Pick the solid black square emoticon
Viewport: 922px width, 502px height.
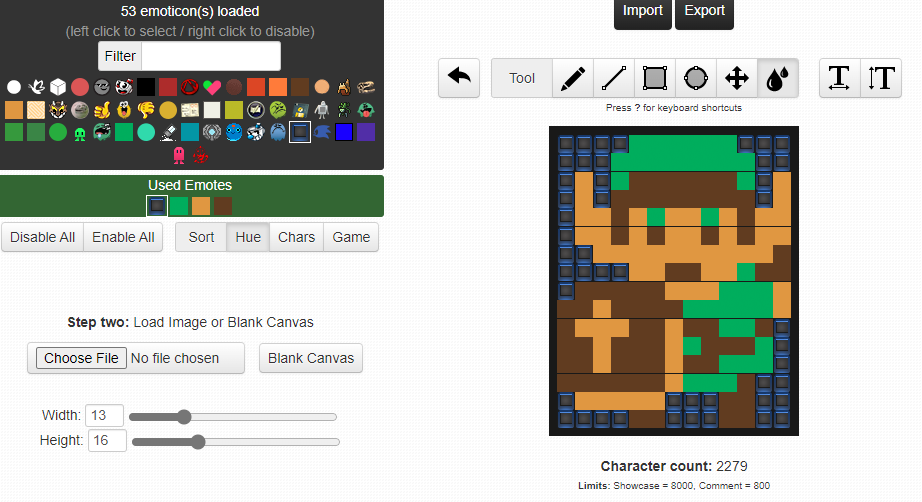[146, 87]
